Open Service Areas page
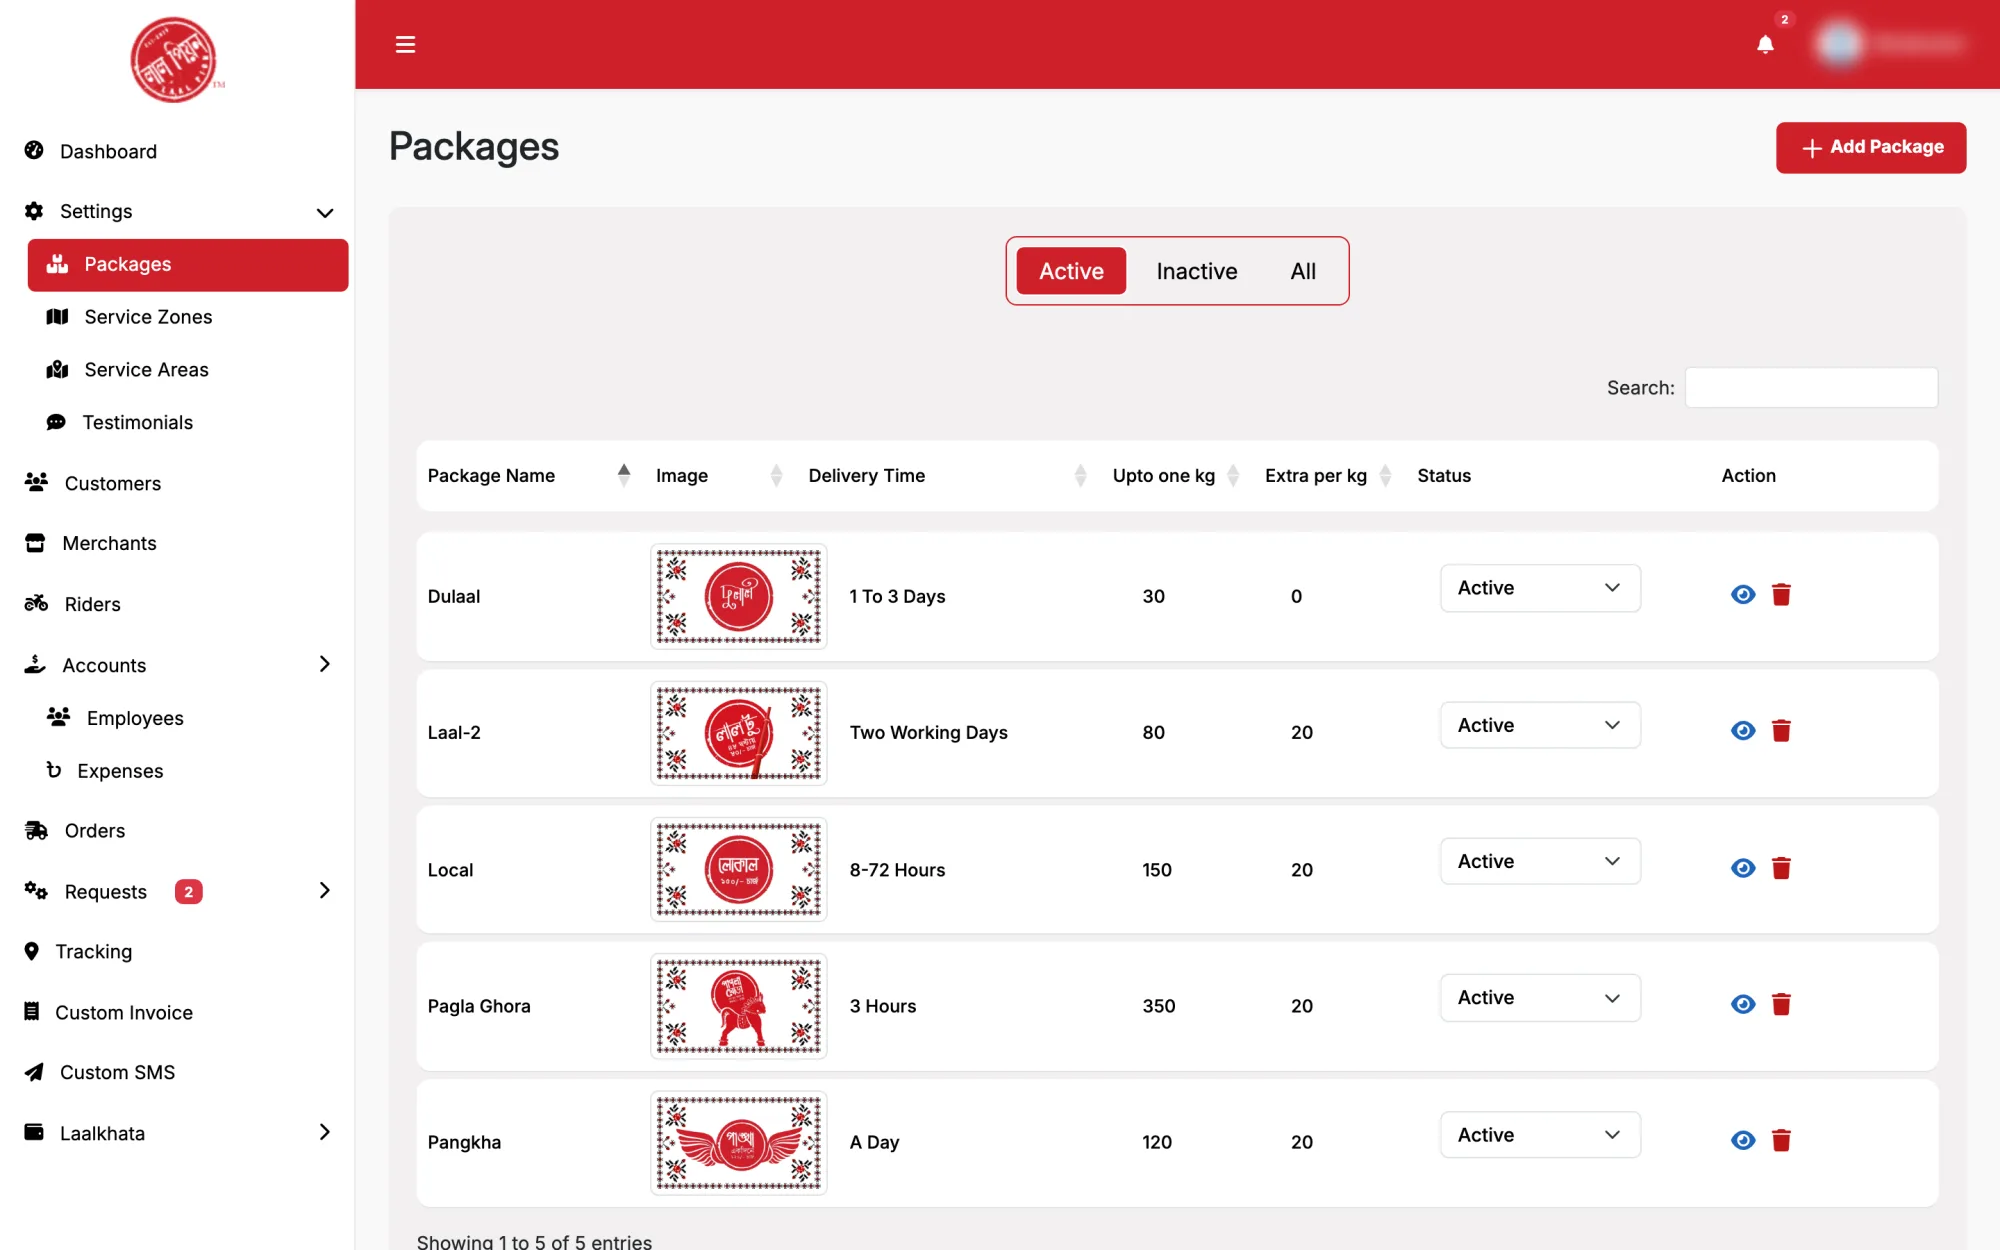 (146, 370)
